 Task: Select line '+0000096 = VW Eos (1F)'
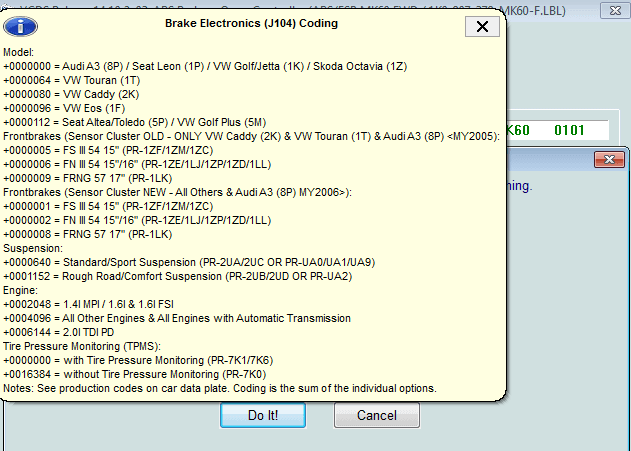(x=64, y=109)
